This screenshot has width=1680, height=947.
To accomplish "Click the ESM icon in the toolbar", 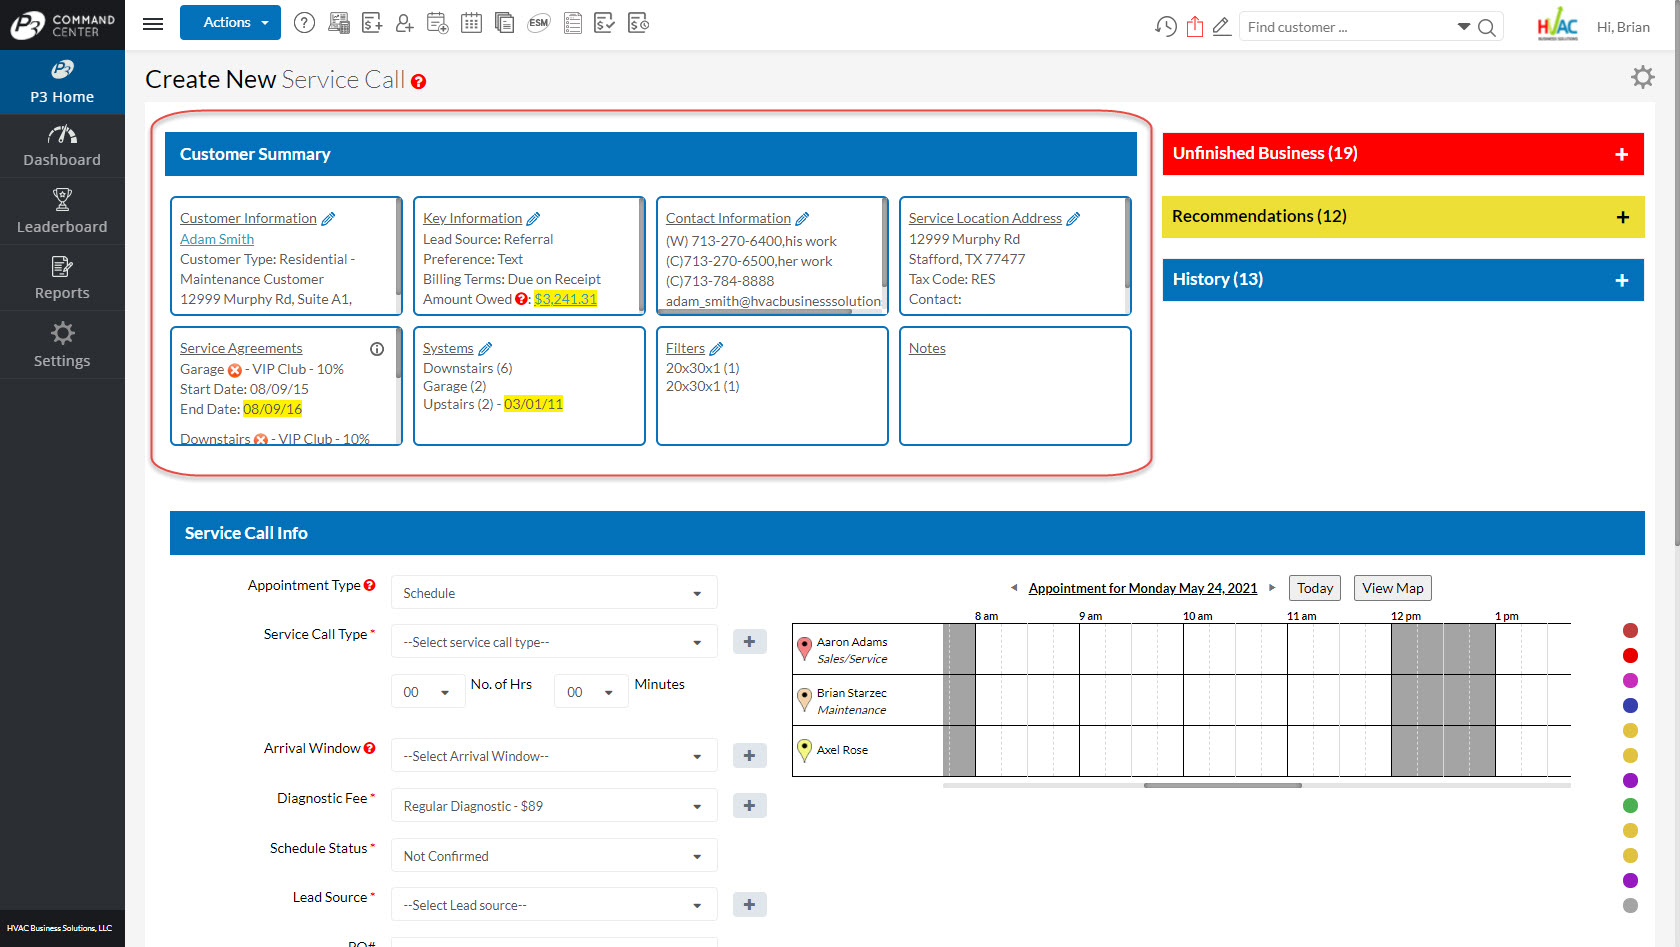I will [x=539, y=22].
